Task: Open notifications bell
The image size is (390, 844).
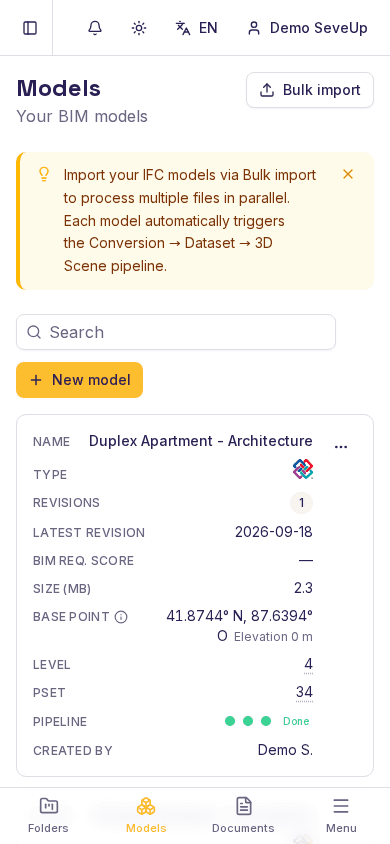Action: point(95,28)
